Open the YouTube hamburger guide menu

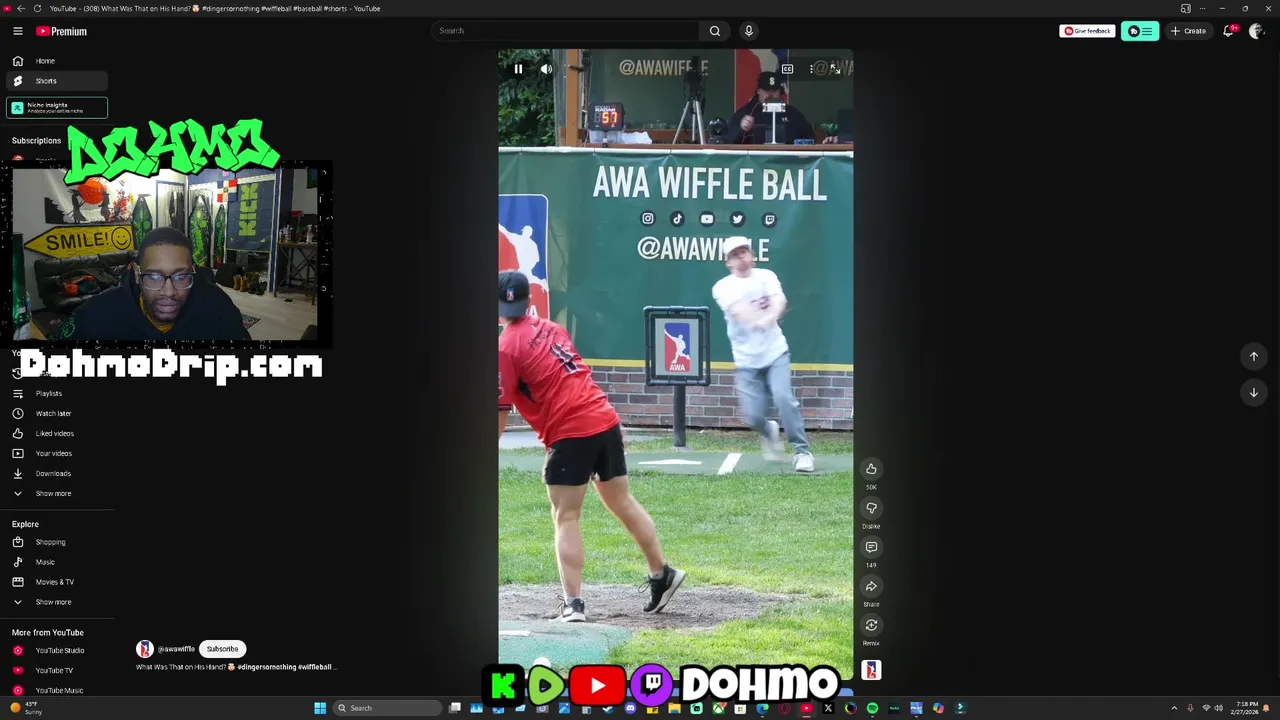[x=18, y=31]
